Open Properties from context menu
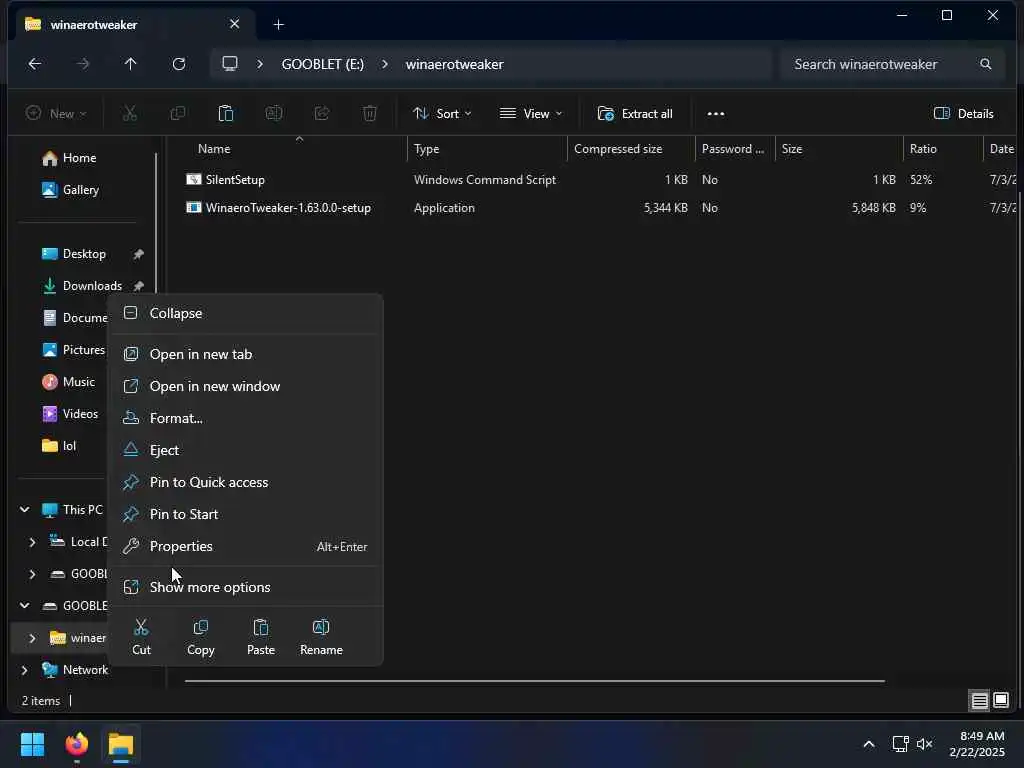This screenshot has width=1024, height=768. pos(245,546)
